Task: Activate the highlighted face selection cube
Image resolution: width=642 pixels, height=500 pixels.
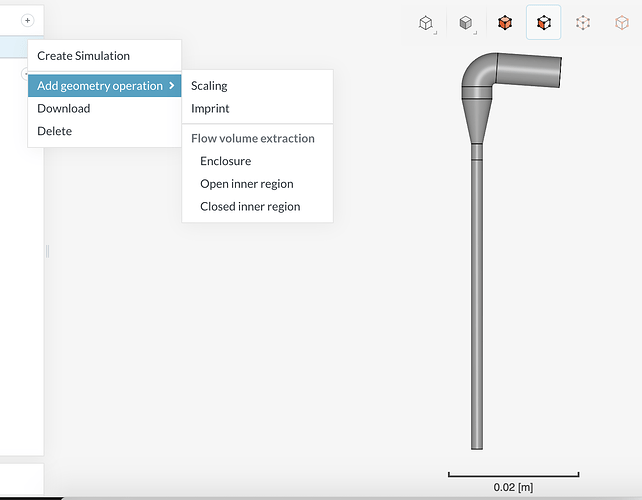Action: click(543, 23)
